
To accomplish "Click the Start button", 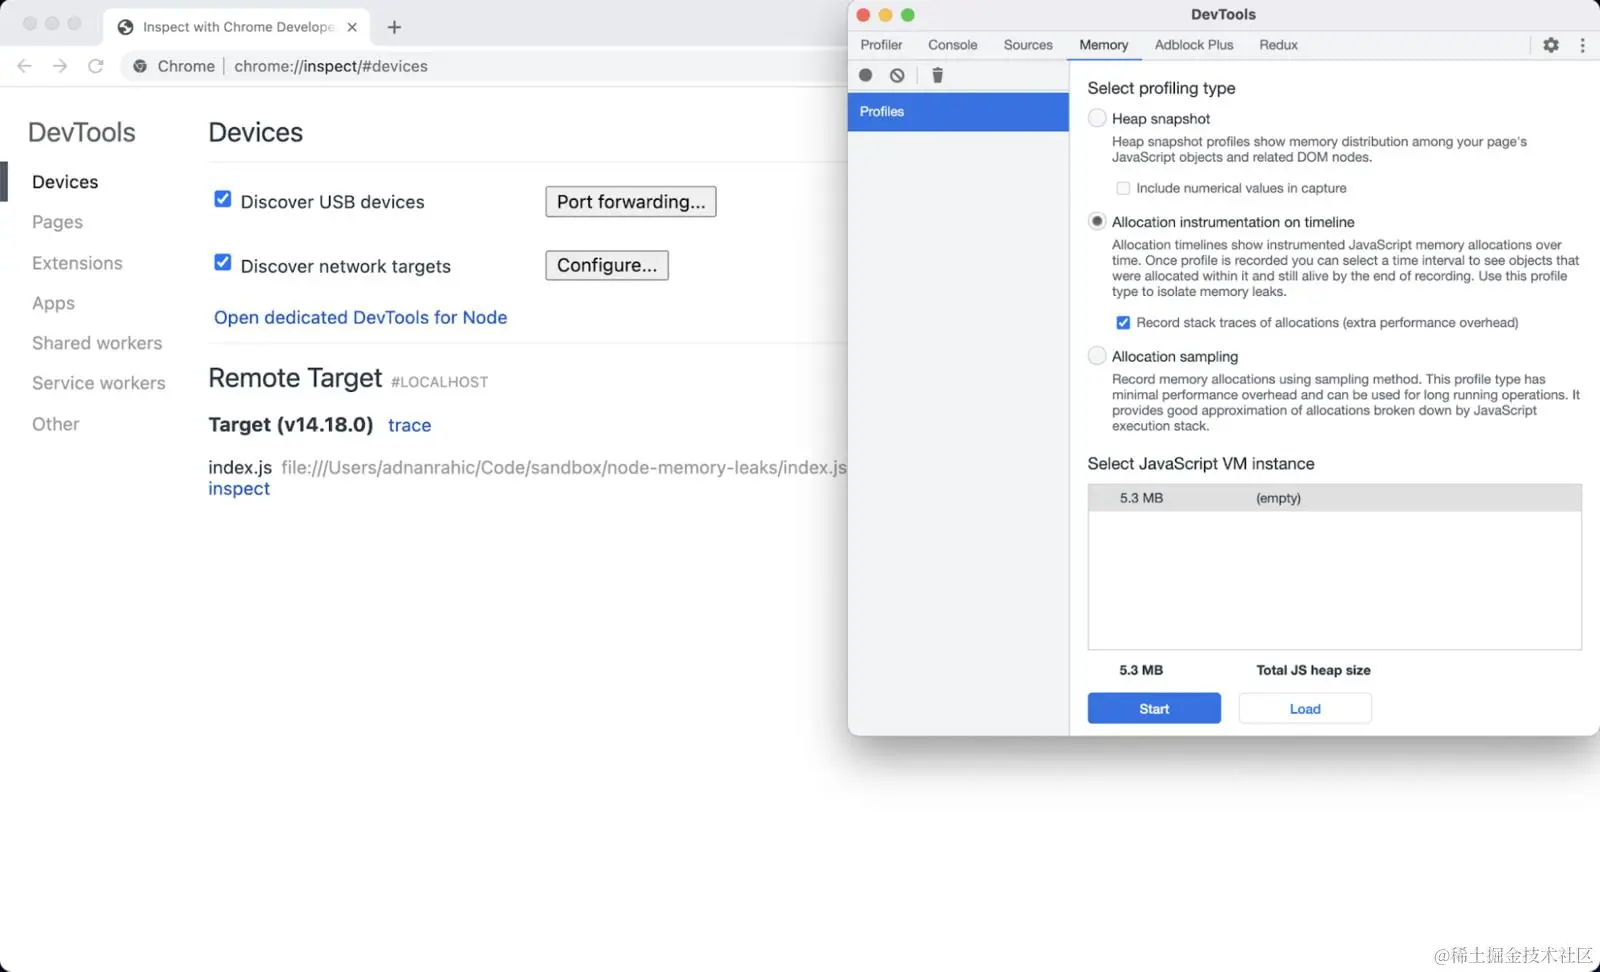I will click(1153, 708).
